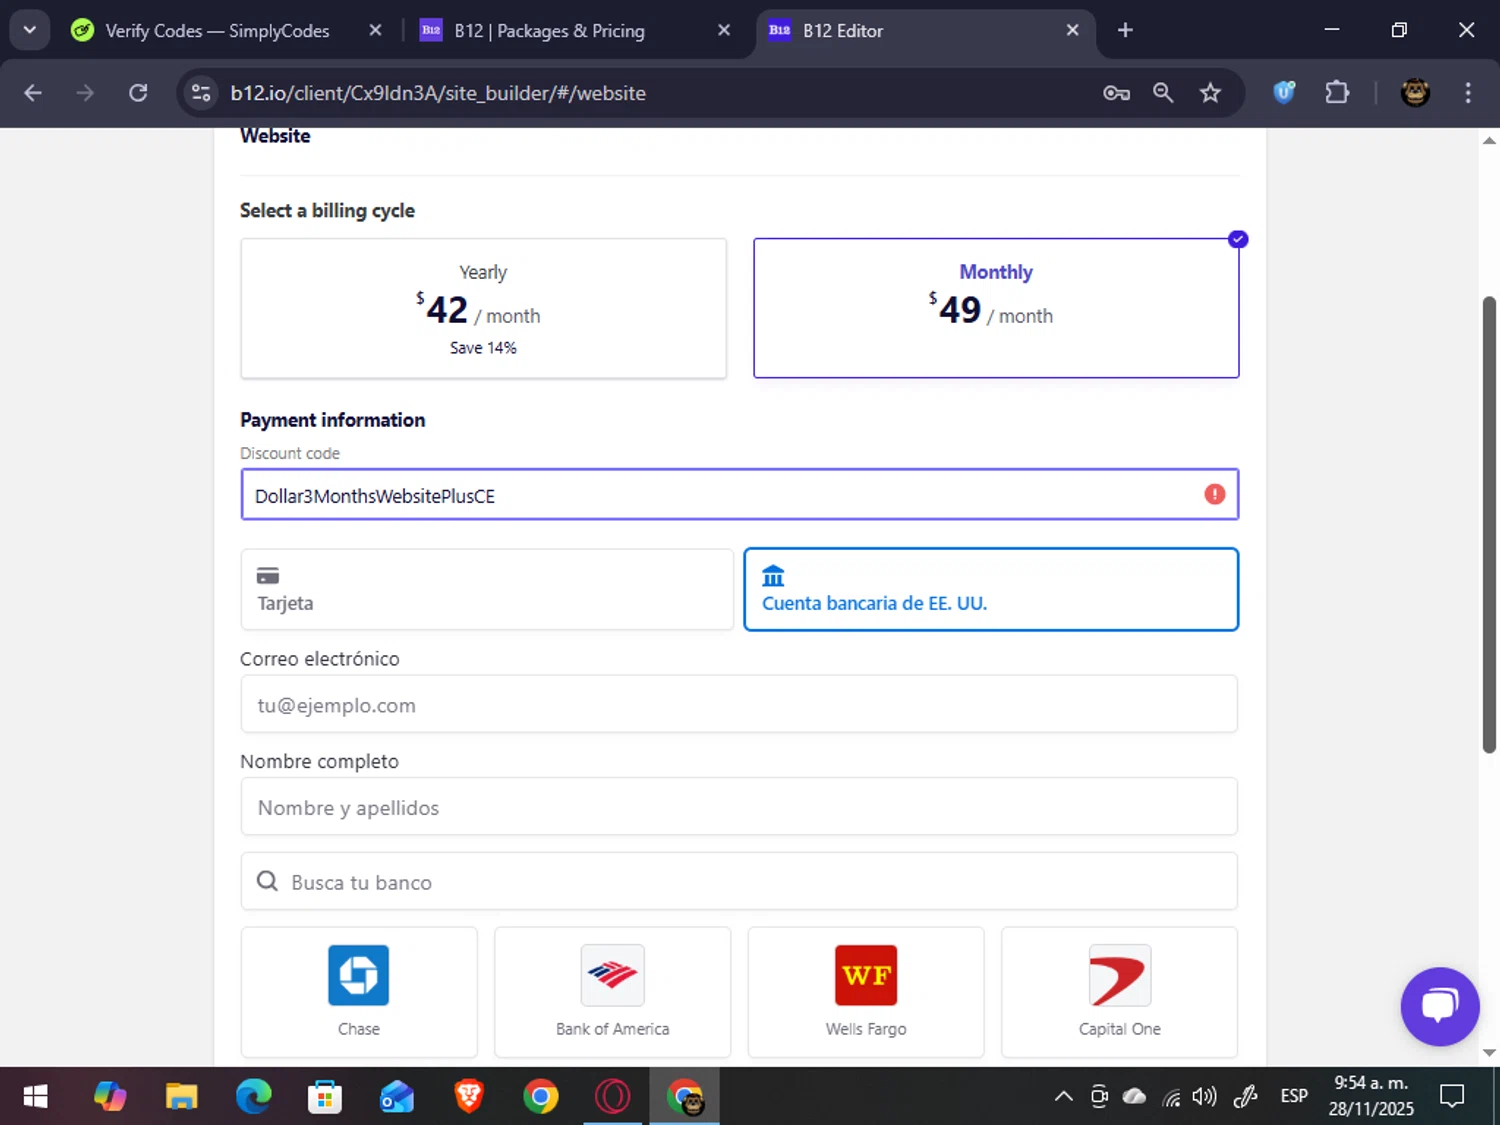Select Capital One bank
Image resolution: width=1500 pixels, height=1125 pixels.
(1120, 991)
